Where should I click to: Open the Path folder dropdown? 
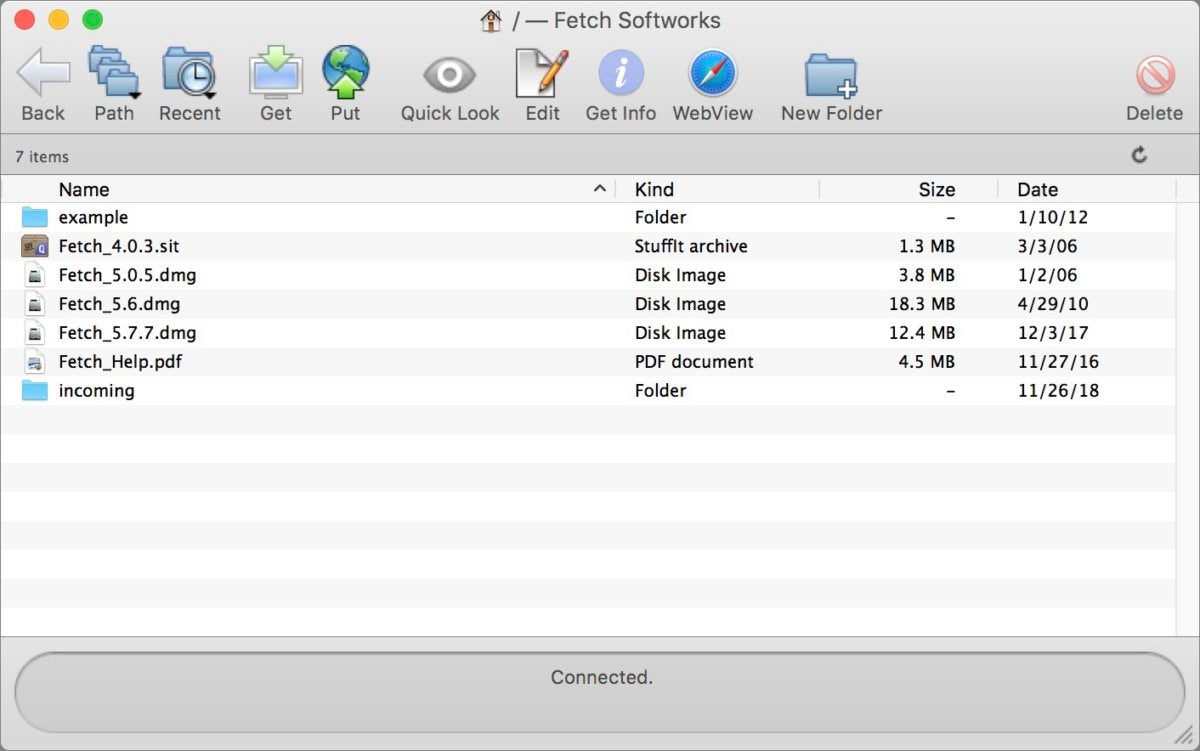[x=114, y=73]
